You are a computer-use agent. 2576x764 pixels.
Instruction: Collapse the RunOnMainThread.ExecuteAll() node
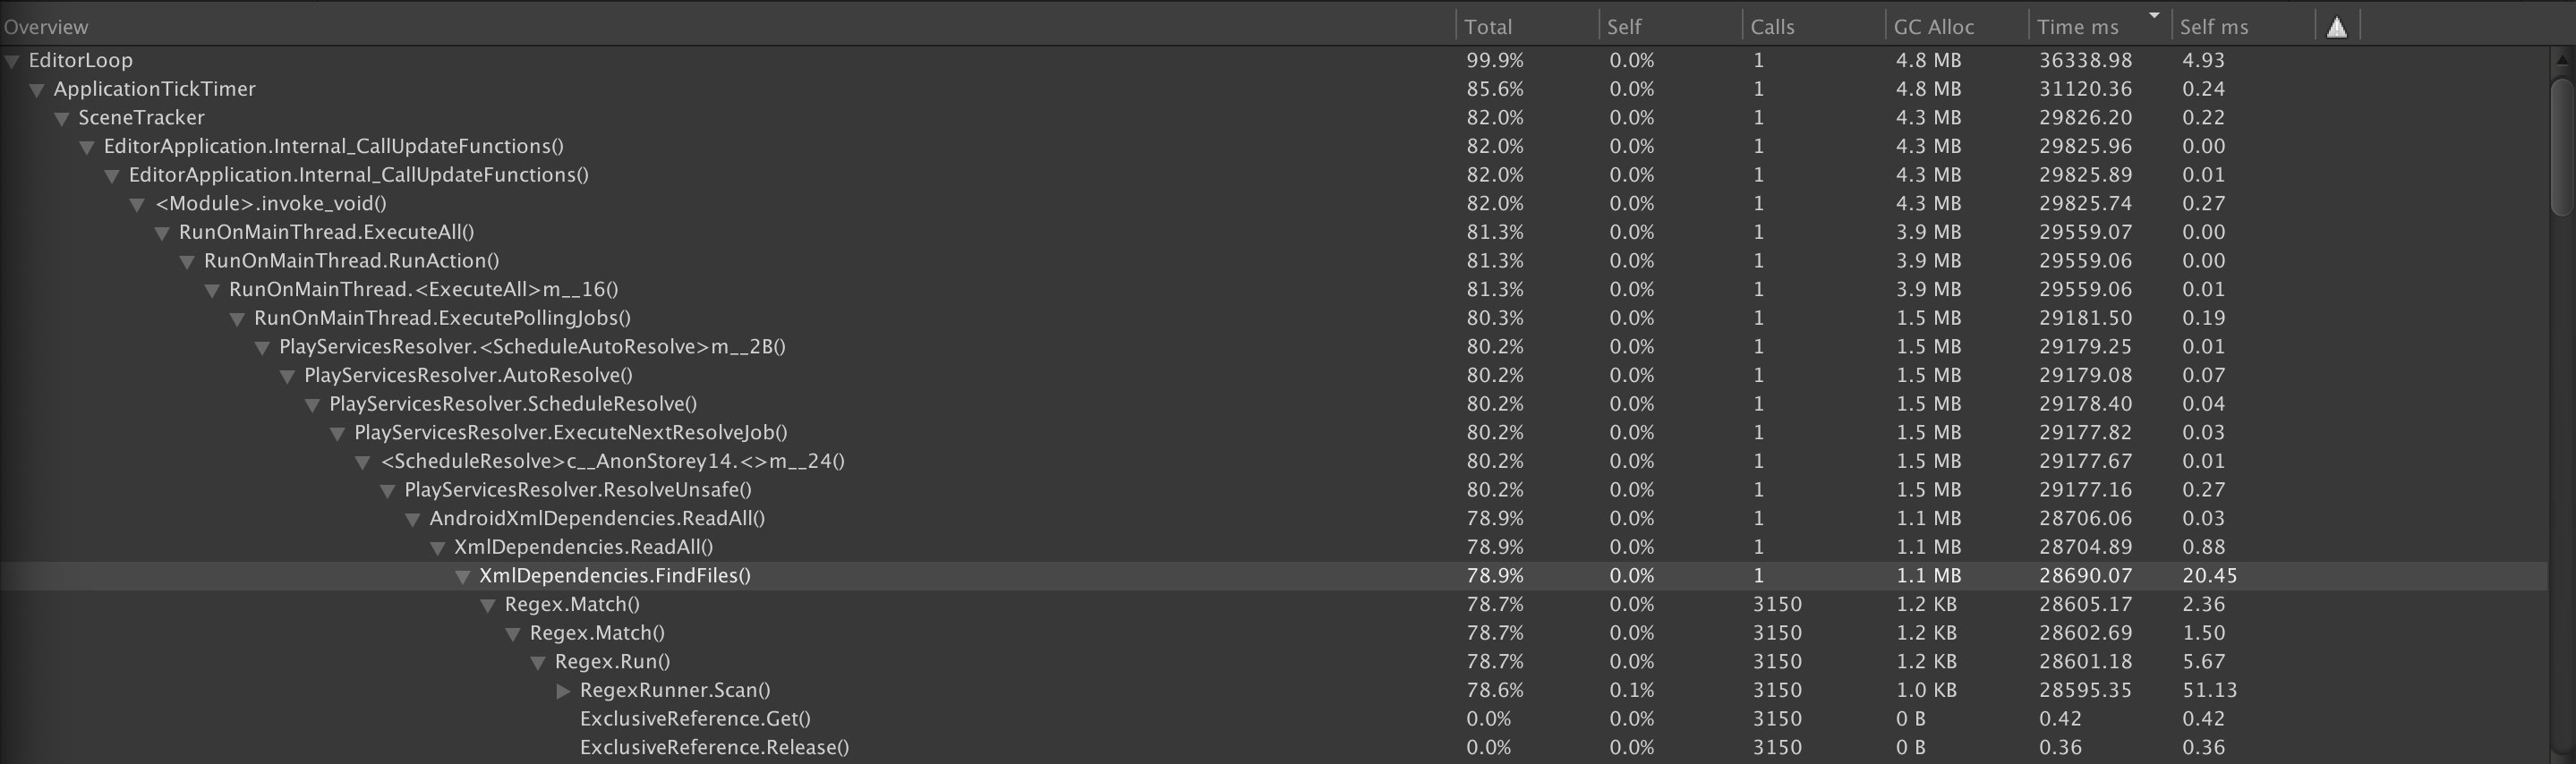click(x=161, y=232)
